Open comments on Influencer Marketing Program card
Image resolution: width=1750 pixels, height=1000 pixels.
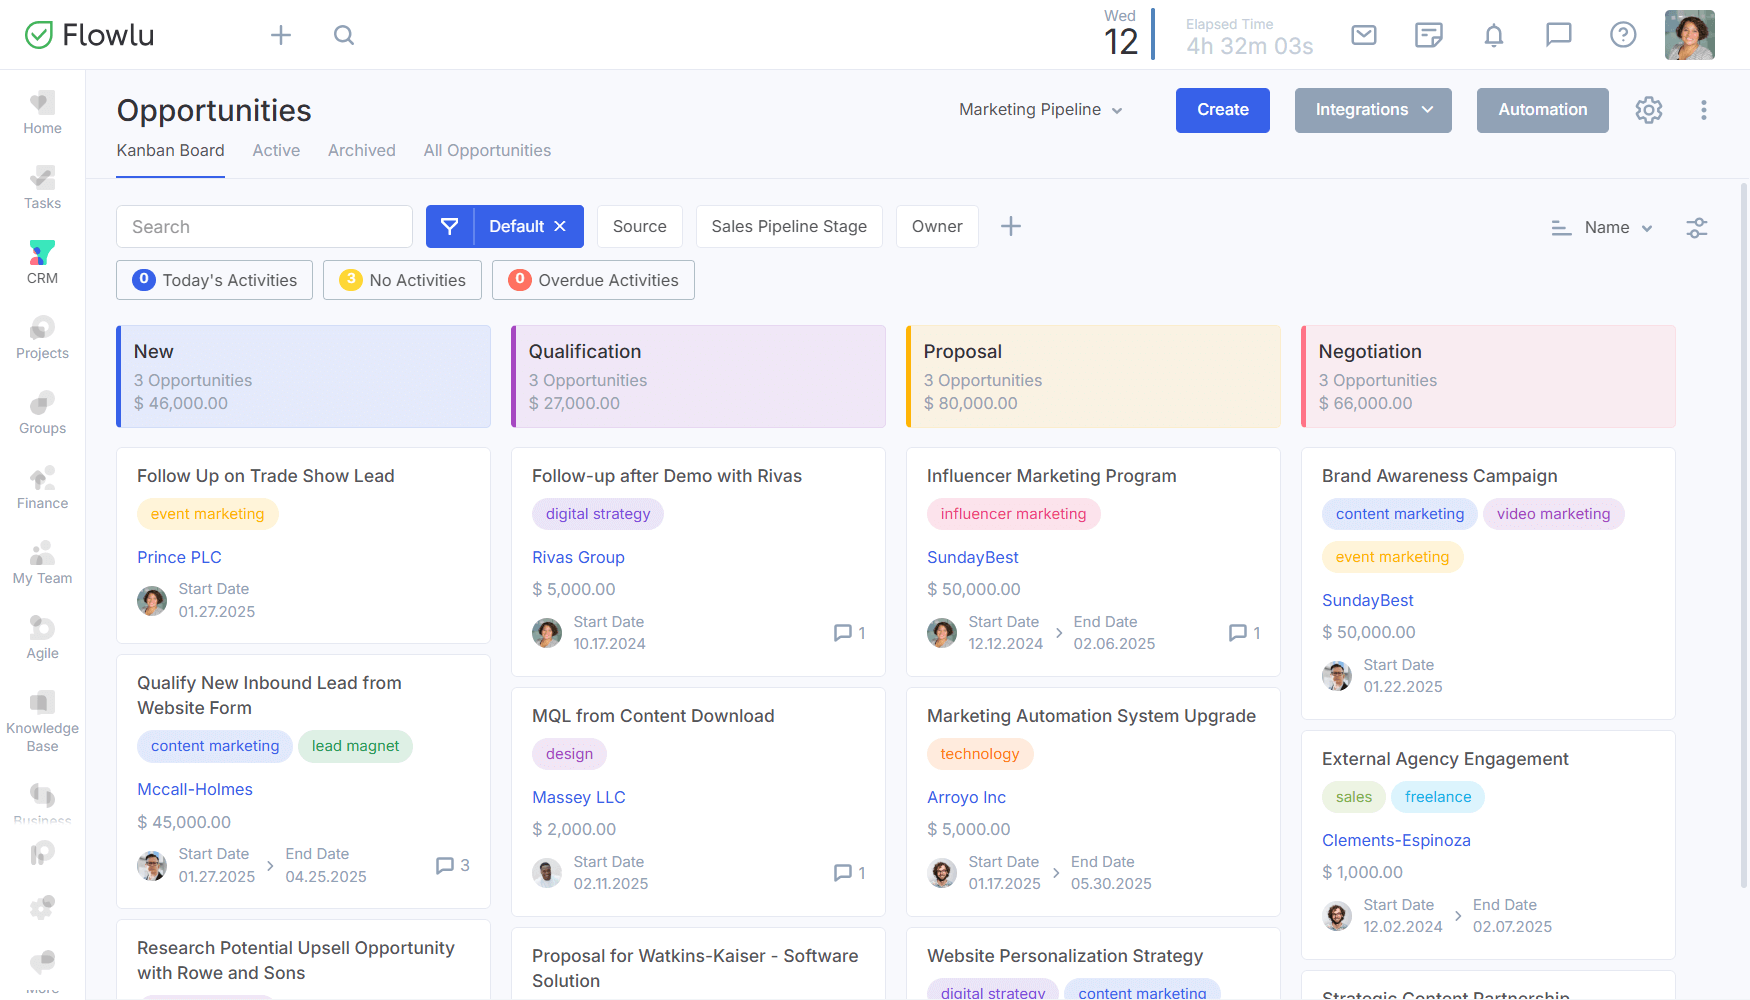(1244, 633)
